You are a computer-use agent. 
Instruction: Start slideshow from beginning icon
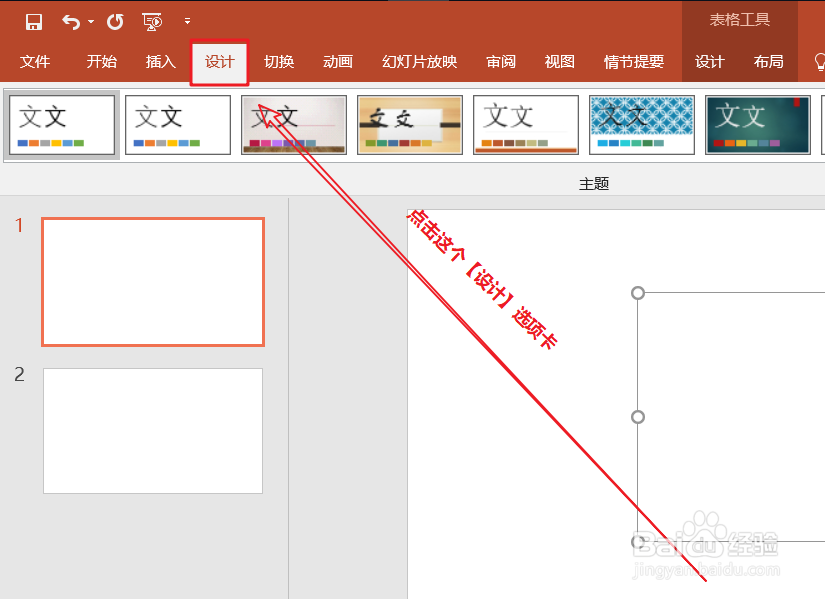pyautogui.click(x=152, y=22)
